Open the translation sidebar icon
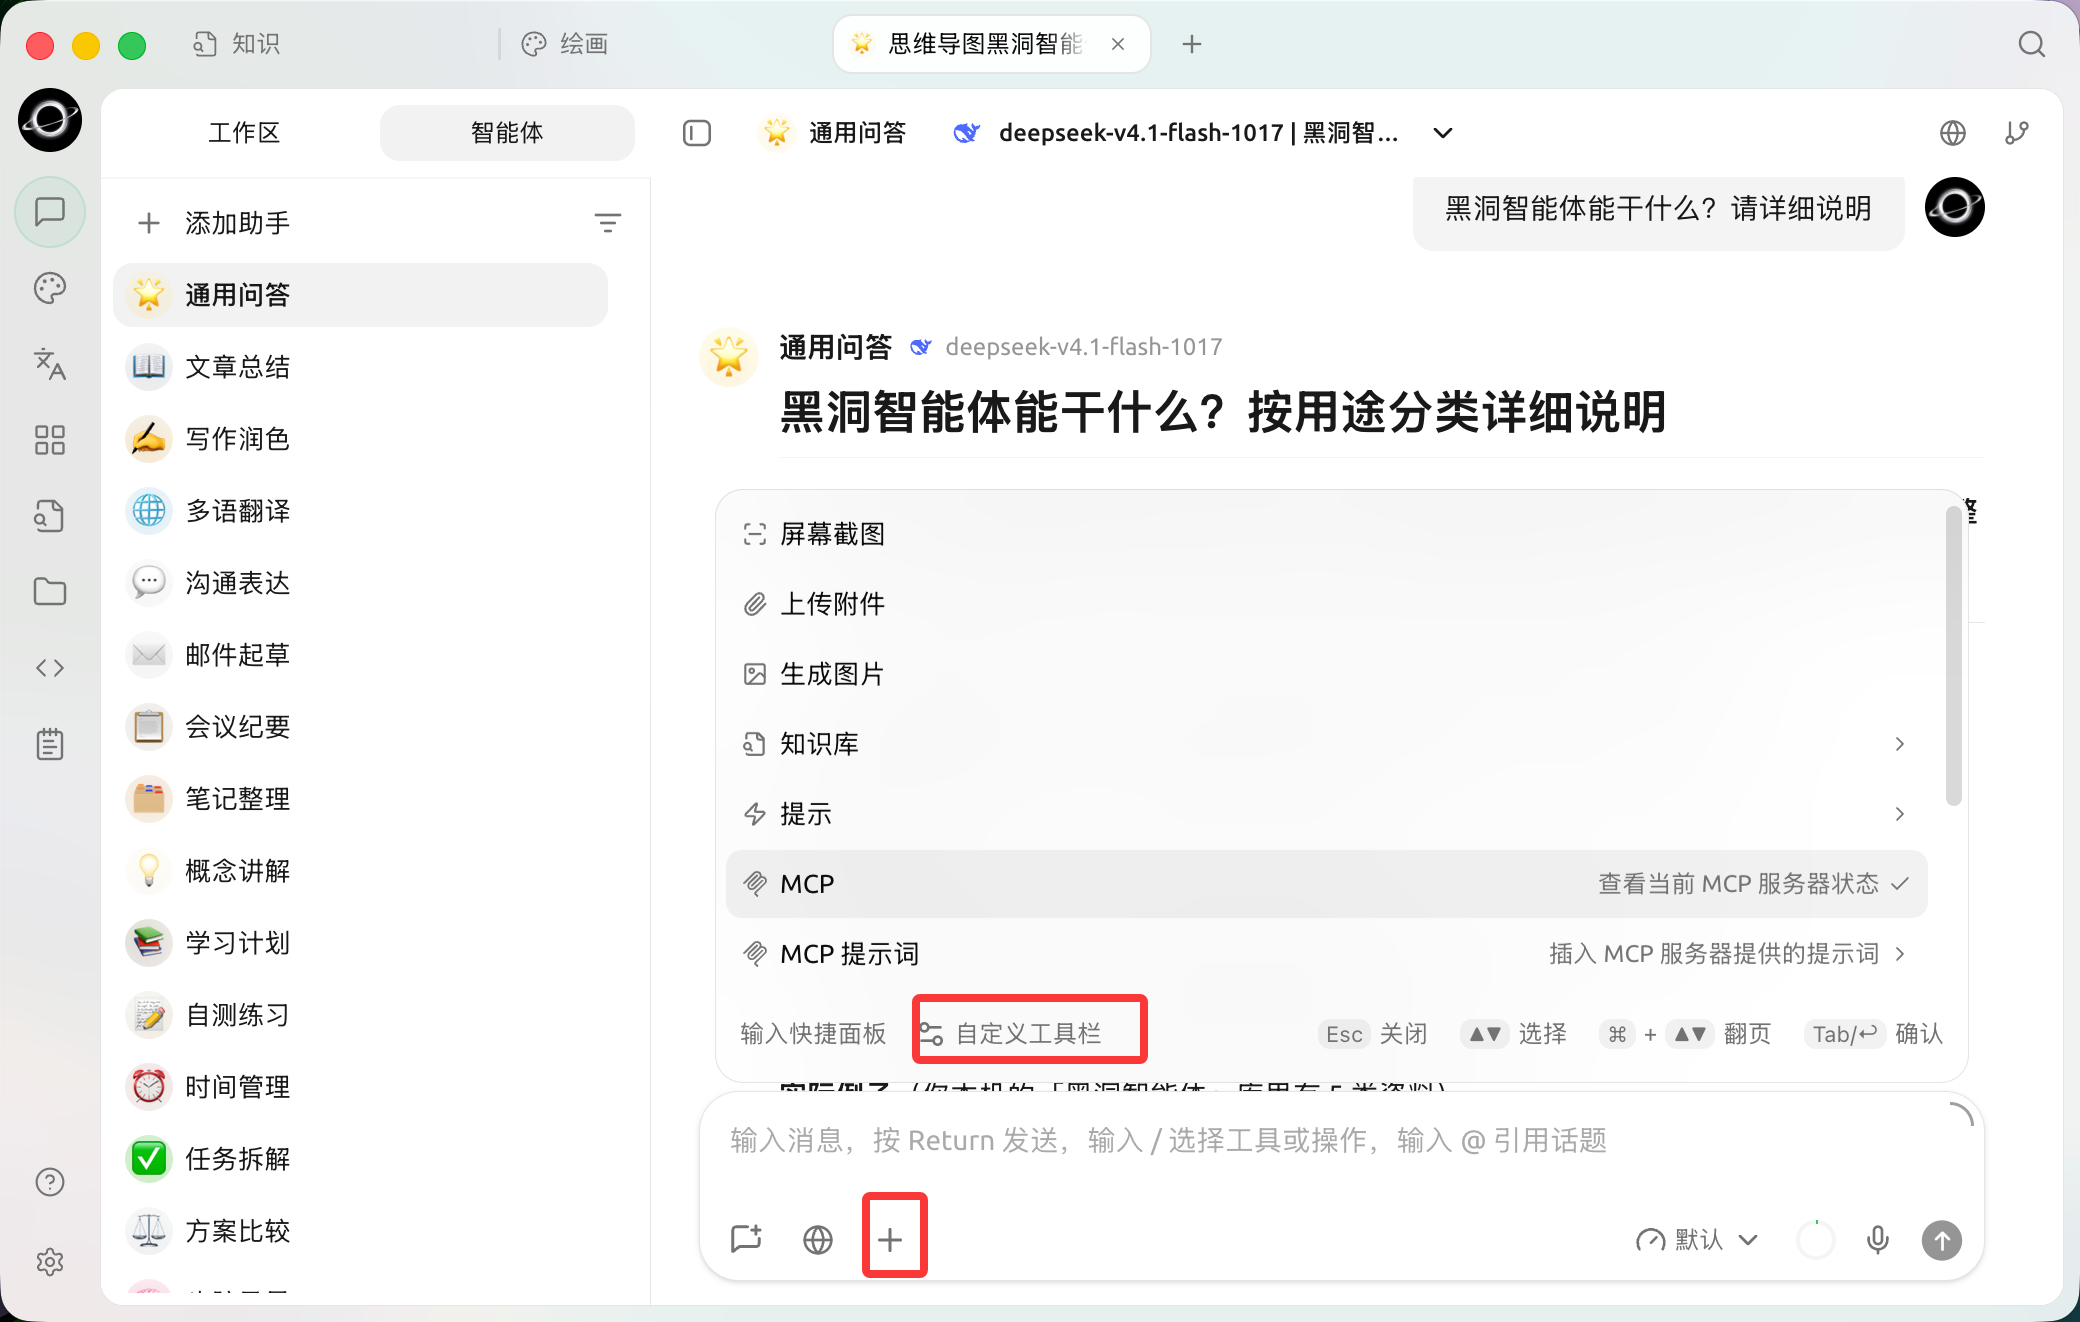2080x1322 pixels. coord(50,364)
